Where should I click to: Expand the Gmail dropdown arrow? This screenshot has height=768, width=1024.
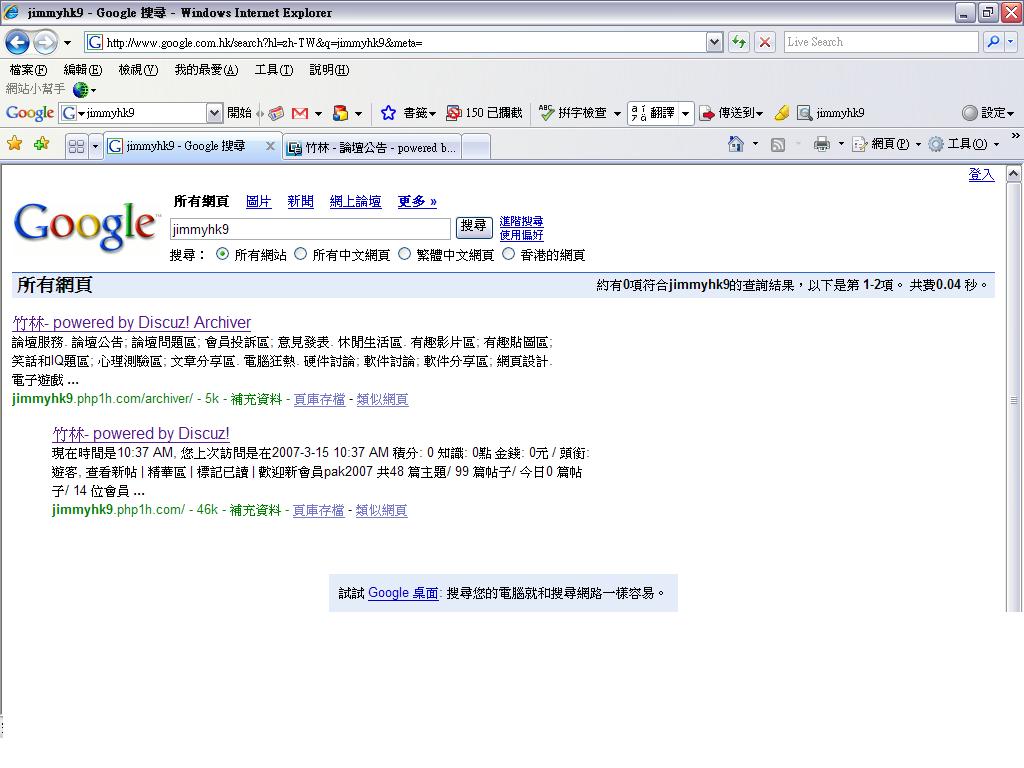[319, 114]
